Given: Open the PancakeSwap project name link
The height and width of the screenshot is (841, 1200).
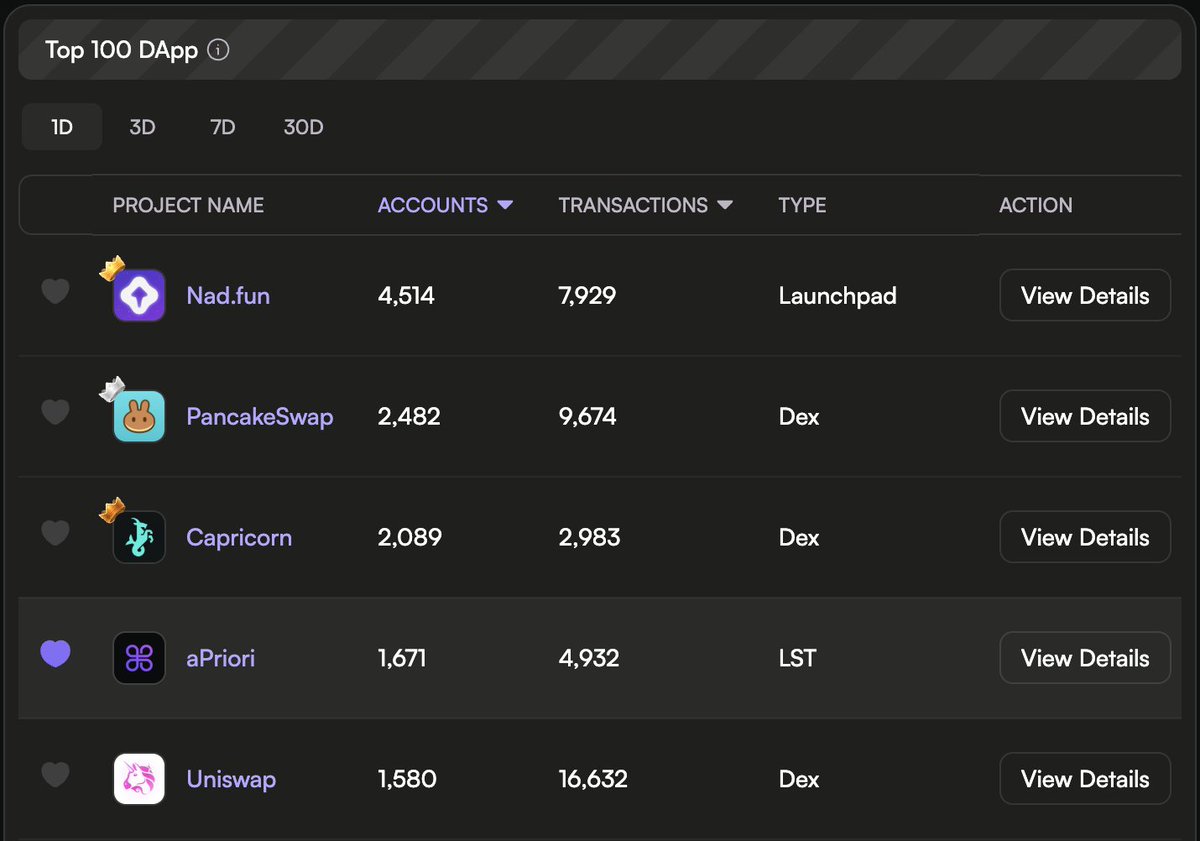Looking at the screenshot, I should 260,417.
